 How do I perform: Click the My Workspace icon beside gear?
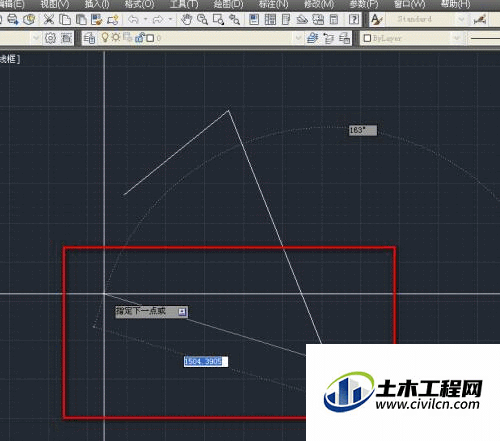tap(67, 38)
